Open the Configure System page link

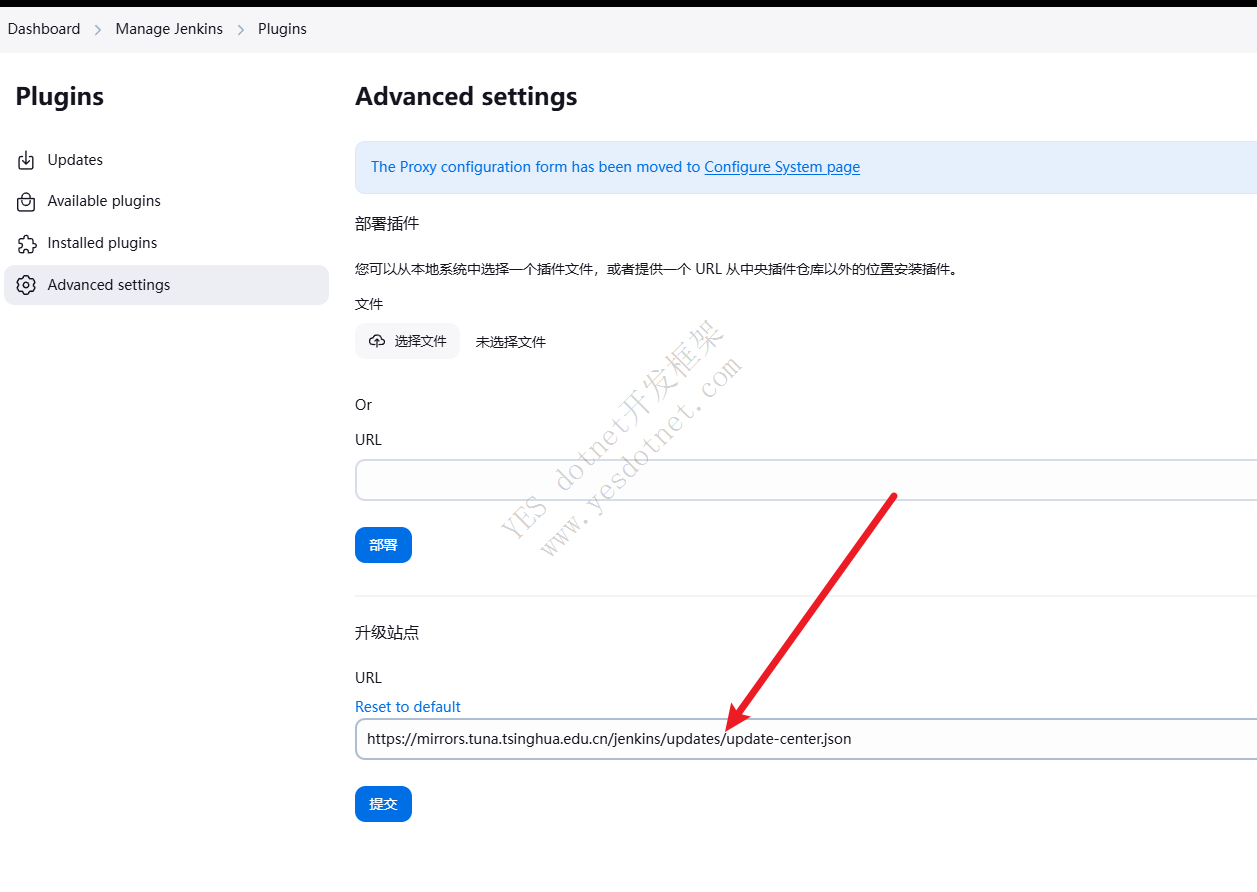point(782,167)
